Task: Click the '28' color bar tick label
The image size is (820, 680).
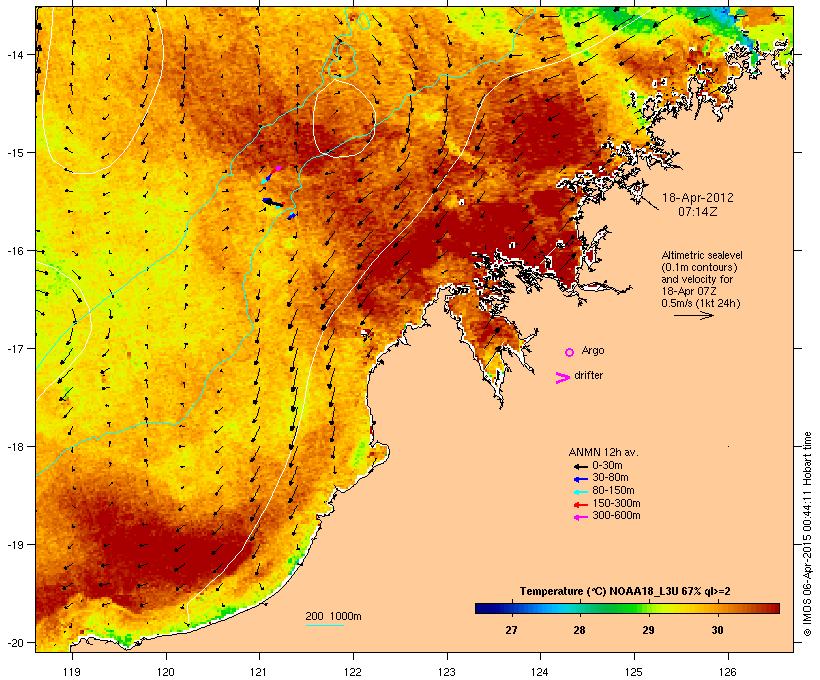Action: [x=579, y=630]
